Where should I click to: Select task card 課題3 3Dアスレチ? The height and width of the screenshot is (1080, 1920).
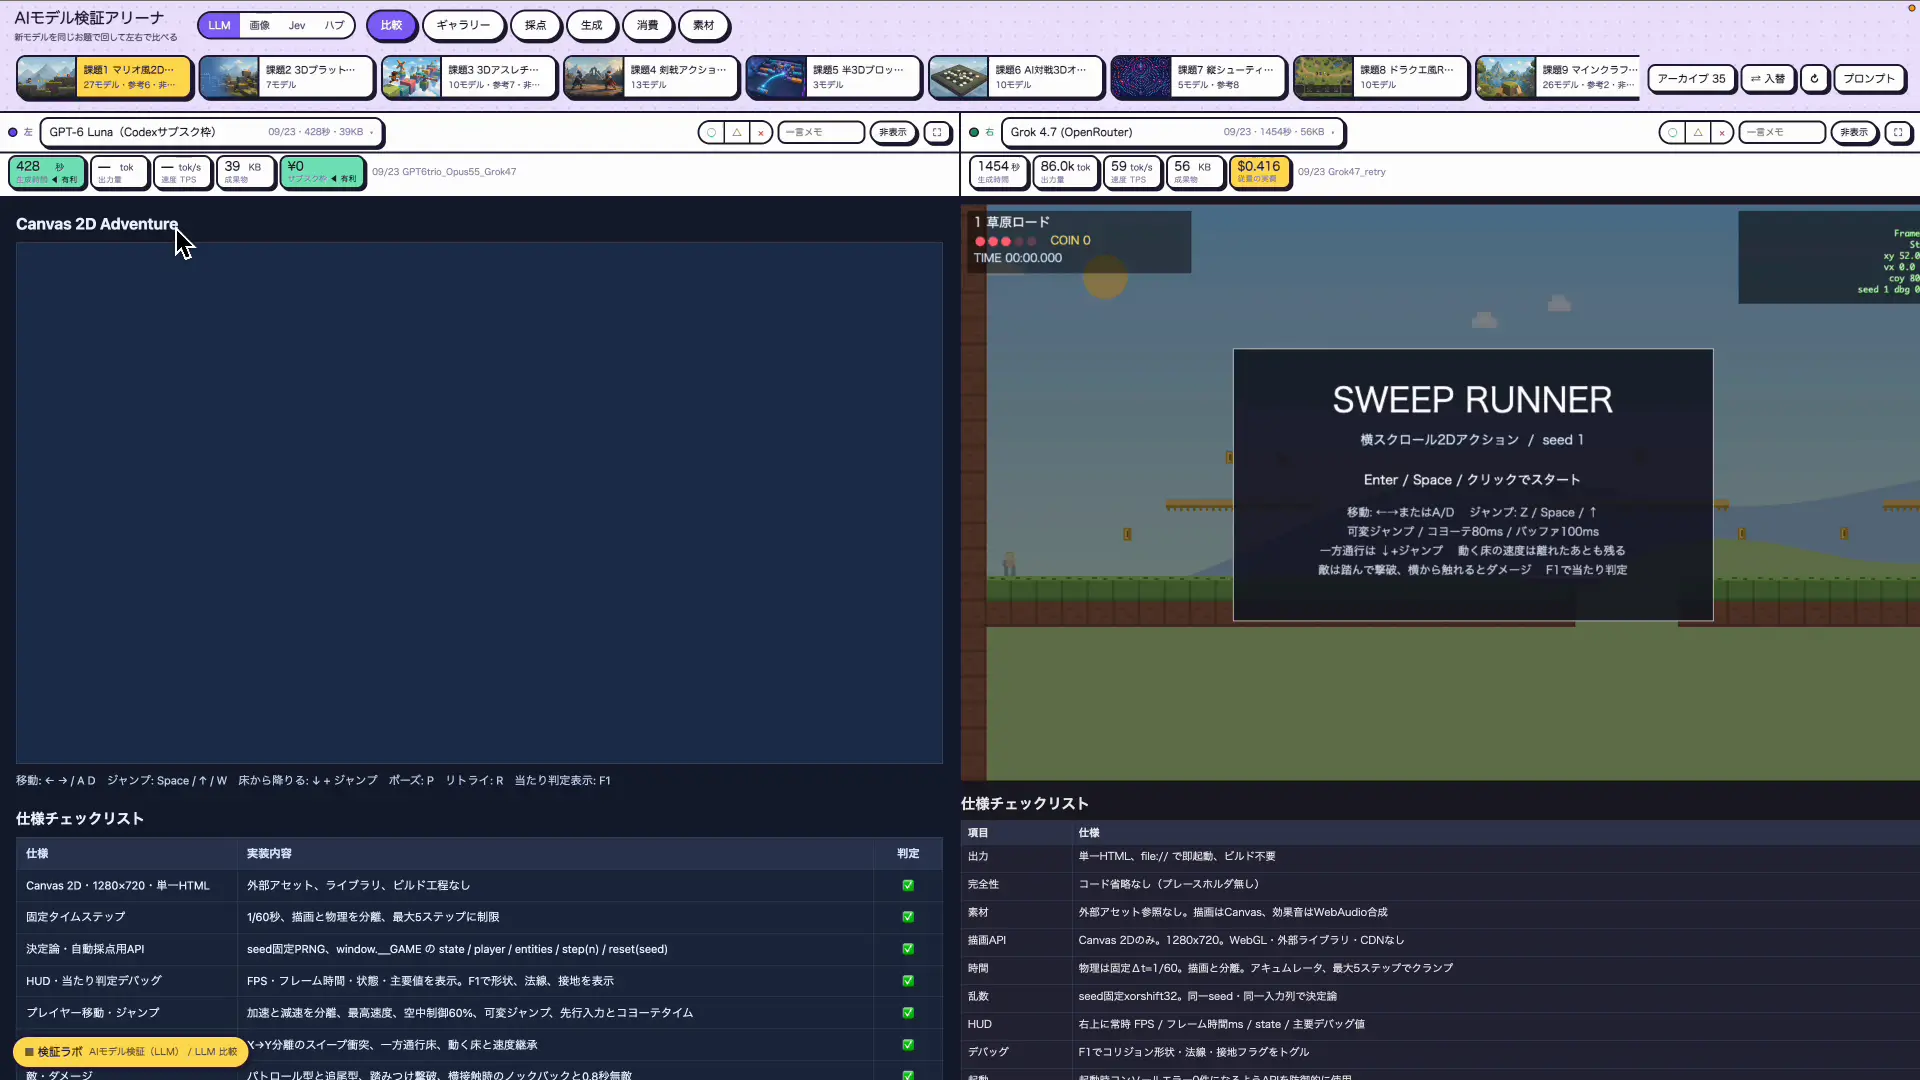pos(469,77)
